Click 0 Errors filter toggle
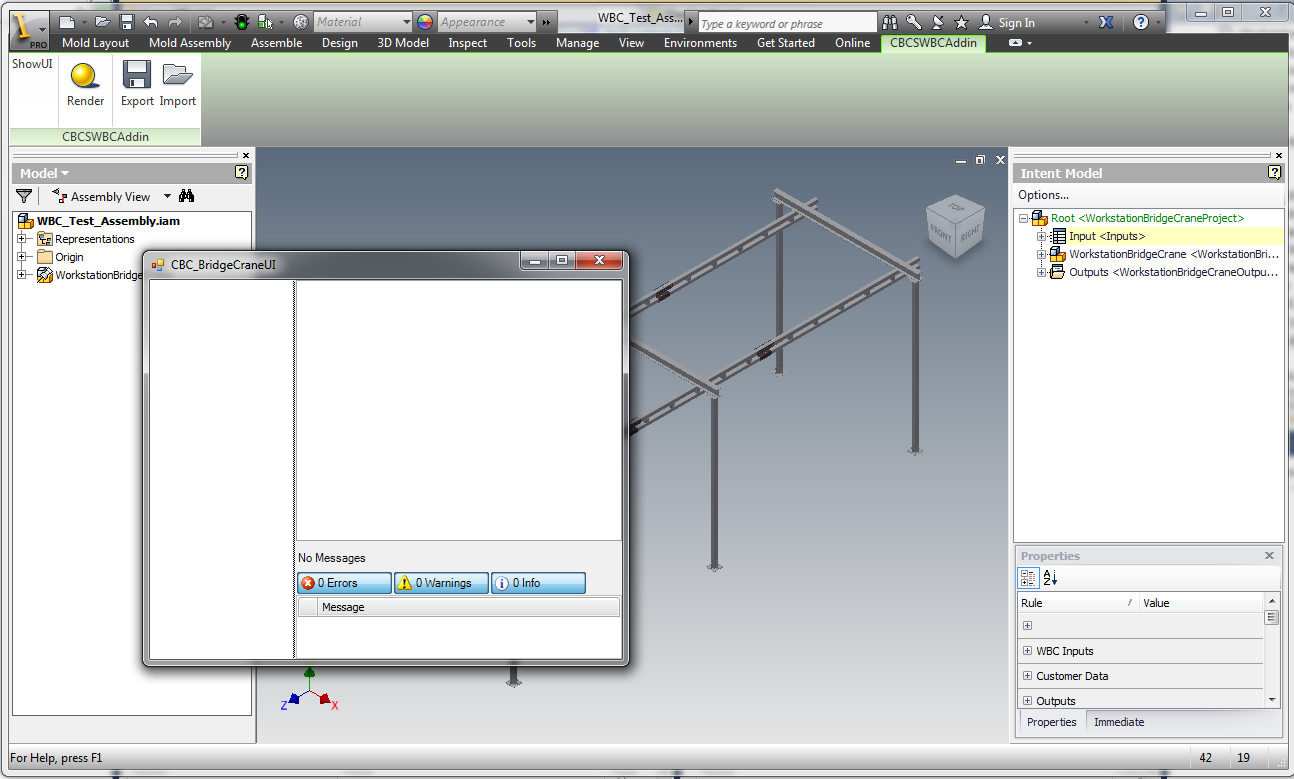This screenshot has height=779, width=1294. coord(343,583)
